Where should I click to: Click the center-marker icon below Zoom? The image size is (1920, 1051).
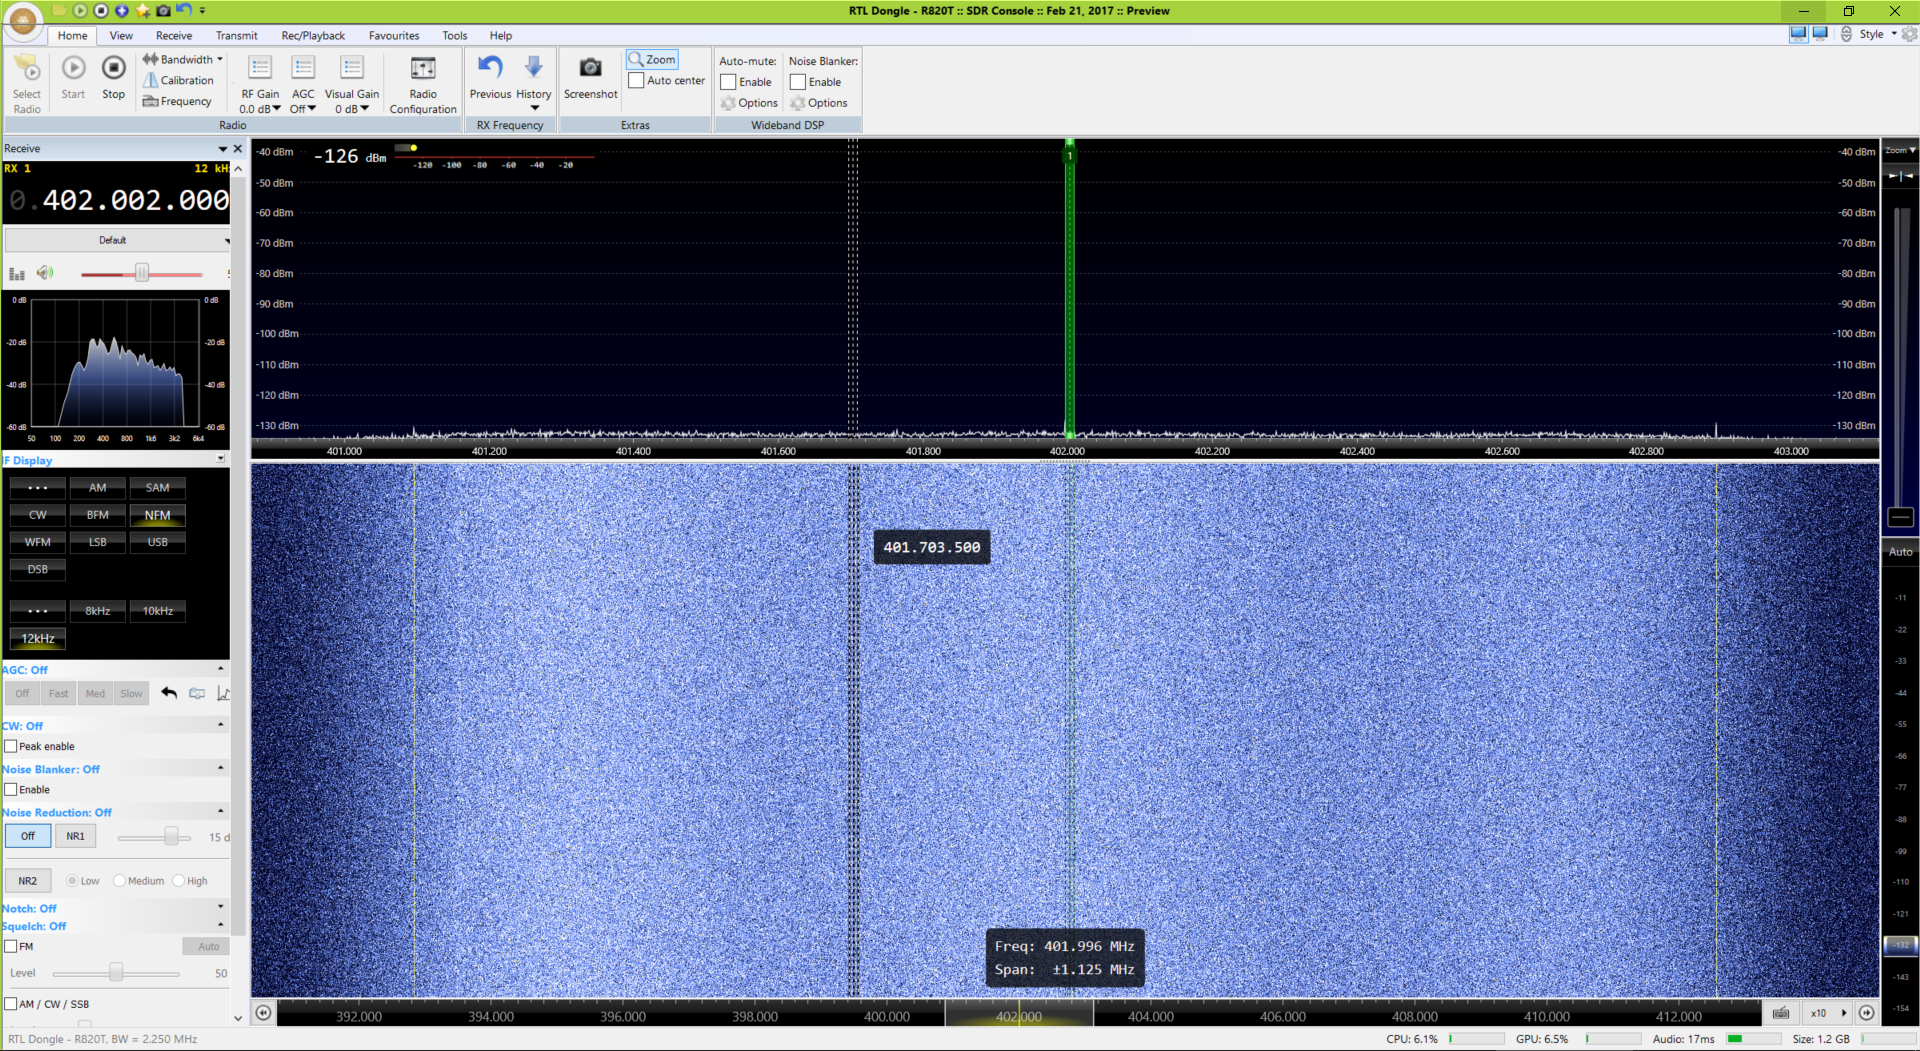[1900, 176]
